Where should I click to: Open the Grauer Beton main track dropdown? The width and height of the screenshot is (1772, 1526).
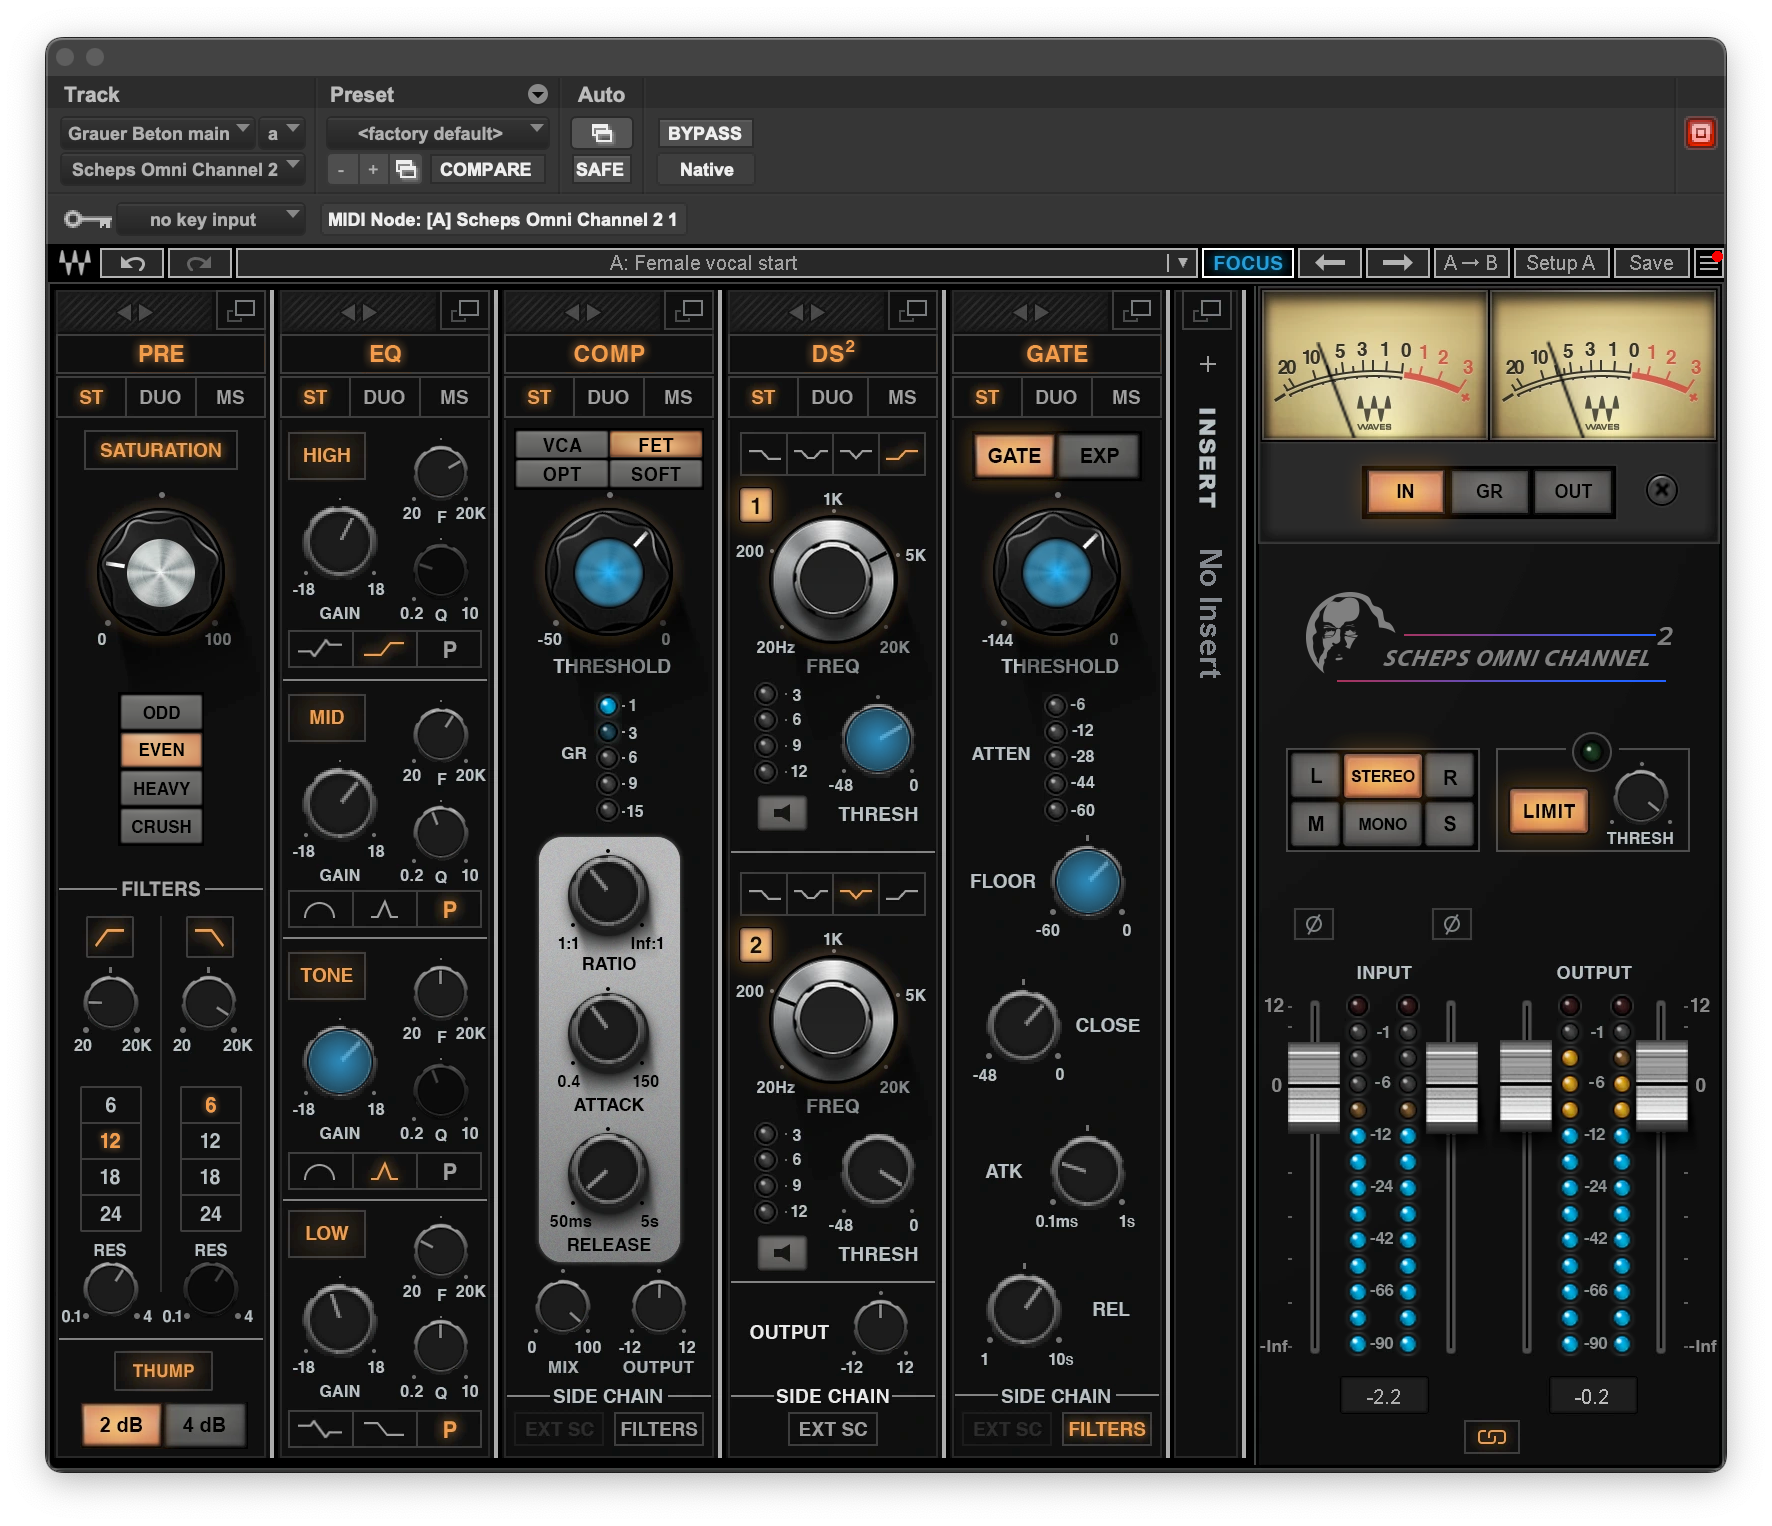click(157, 133)
